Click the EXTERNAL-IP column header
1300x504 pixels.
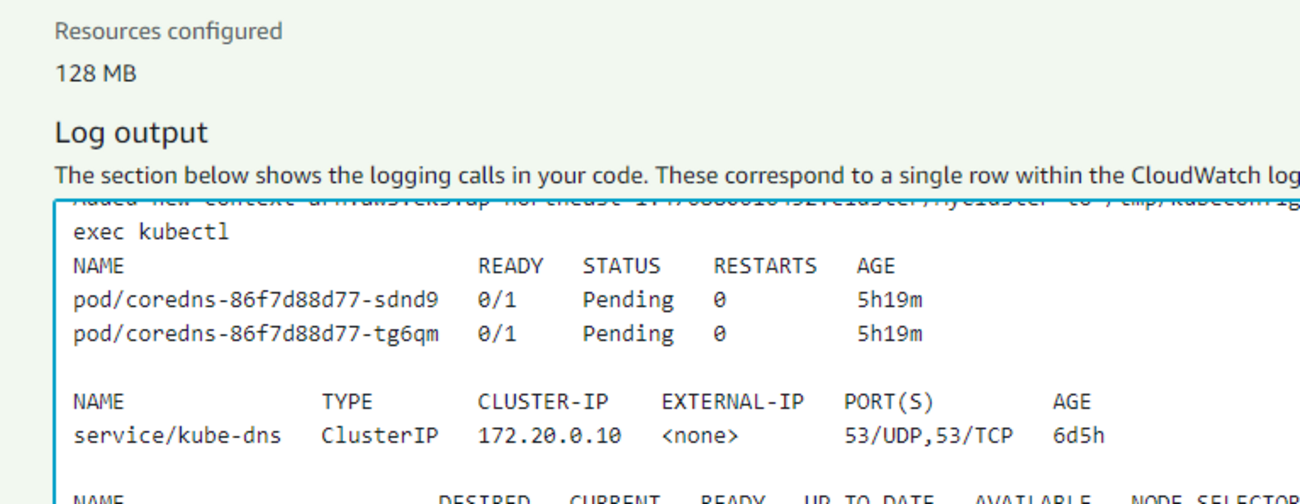(x=732, y=402)
